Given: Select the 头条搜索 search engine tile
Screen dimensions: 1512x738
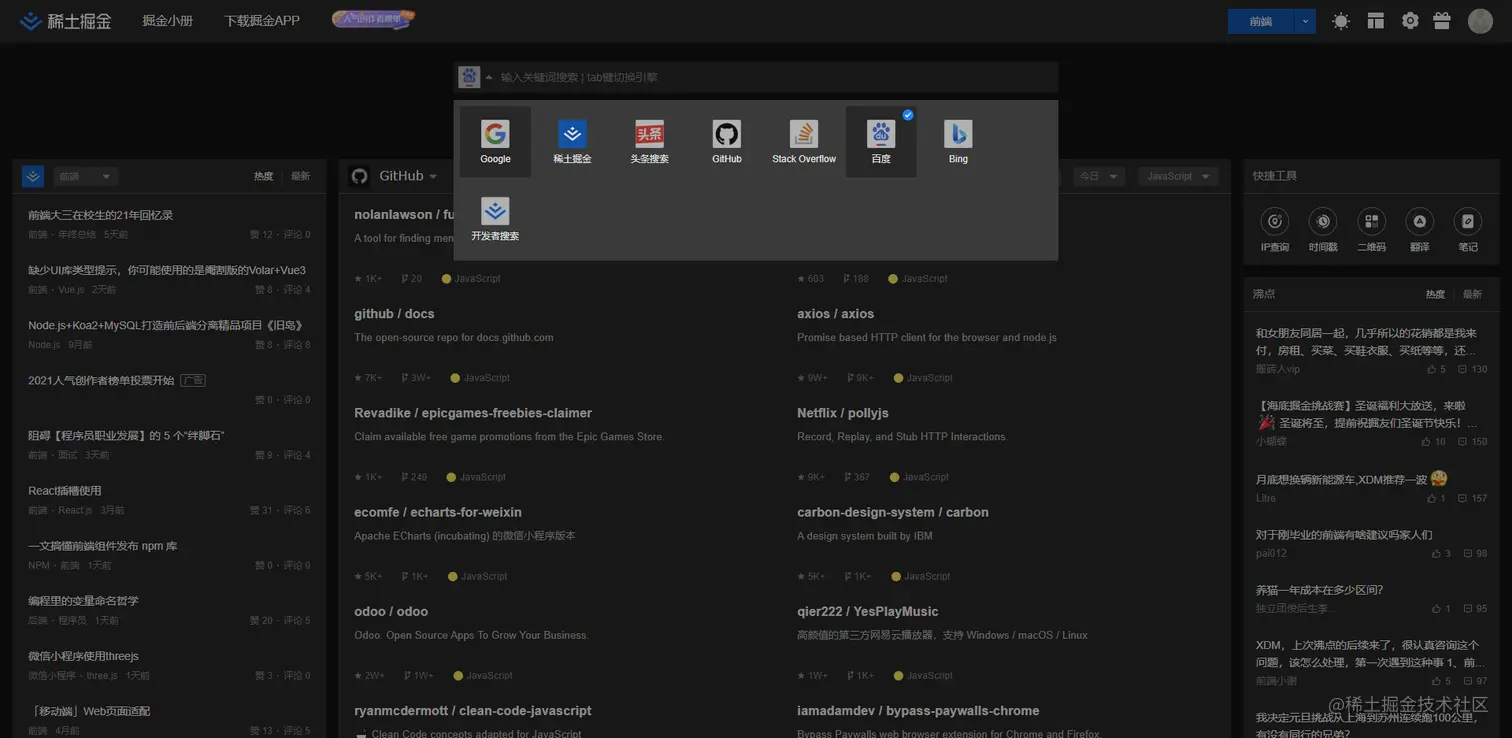Looking at the screenshot, I should click(x=649, y=142).
